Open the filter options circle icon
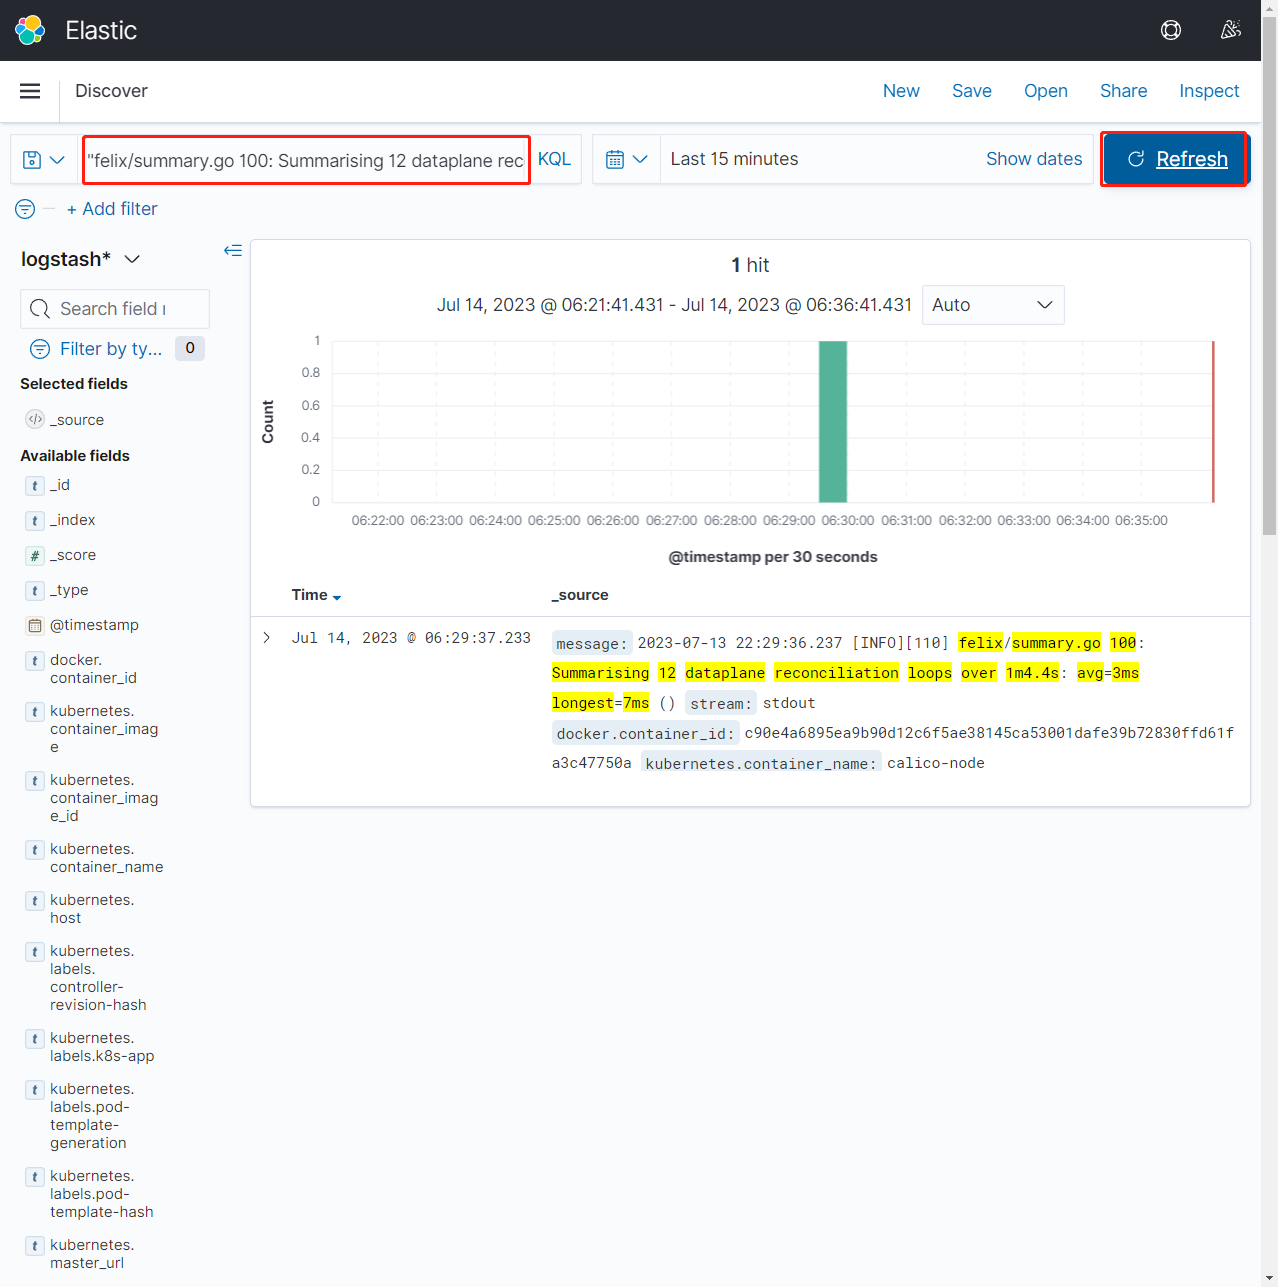 tap(25, 209)
